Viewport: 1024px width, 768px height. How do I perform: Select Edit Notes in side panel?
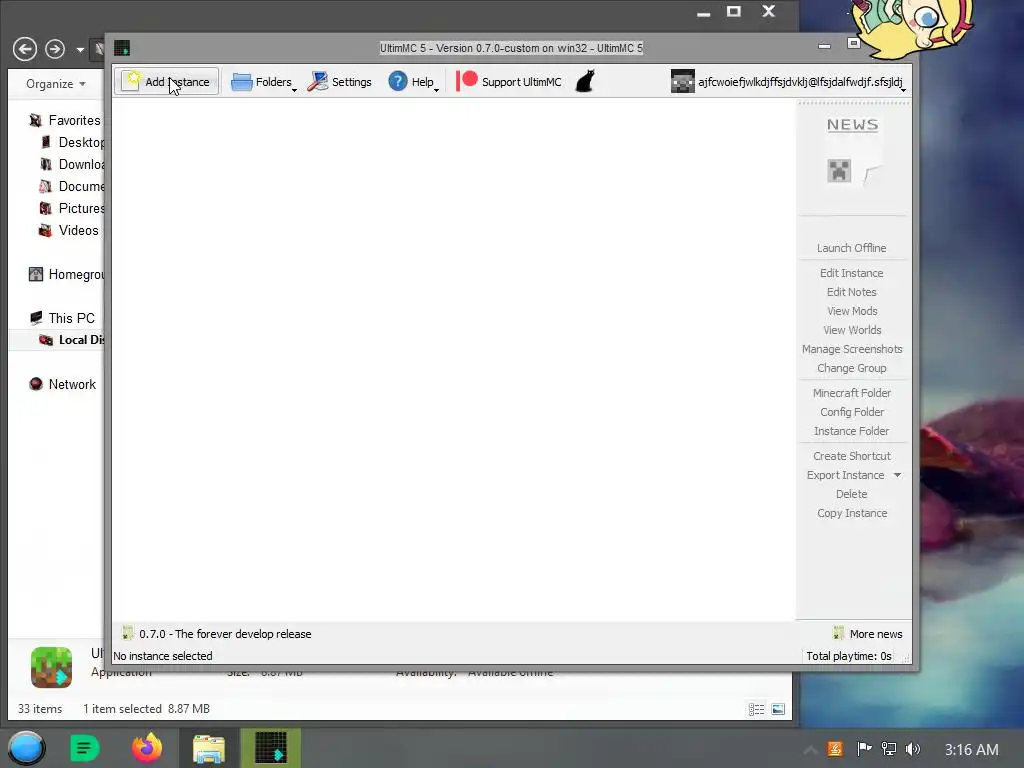coord(851,292)
